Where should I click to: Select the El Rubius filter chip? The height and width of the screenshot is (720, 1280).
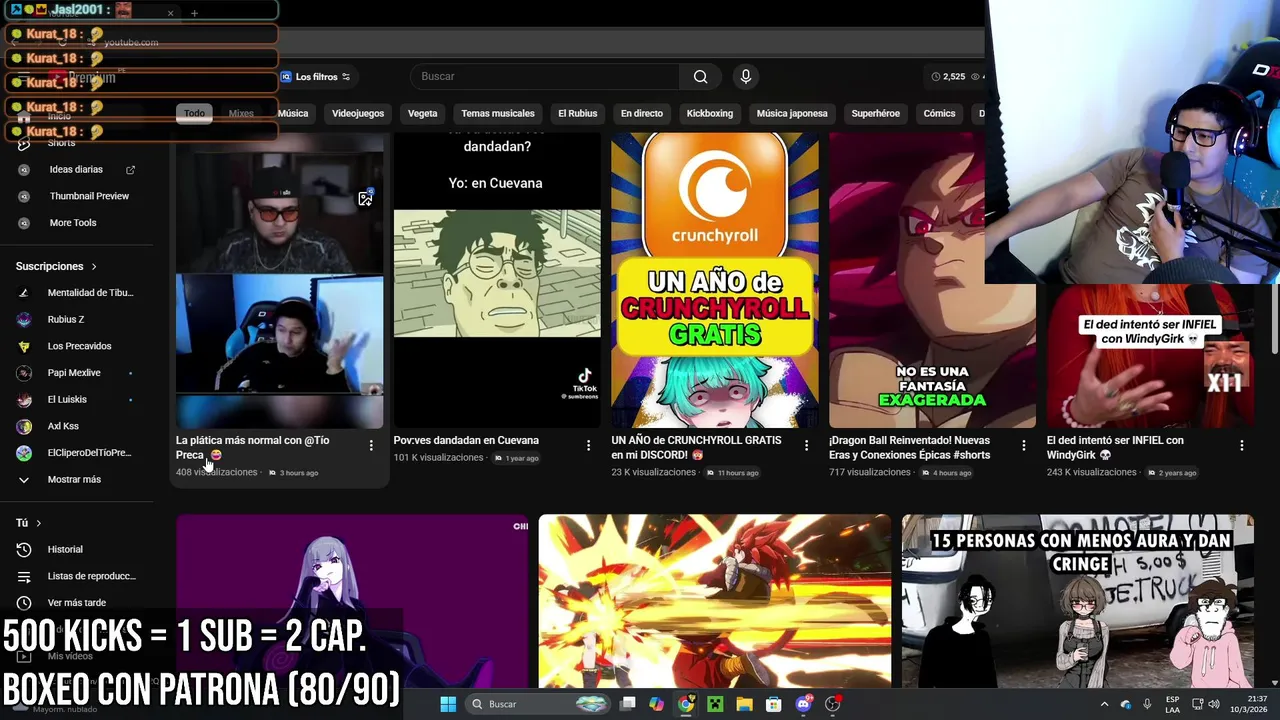577,113
